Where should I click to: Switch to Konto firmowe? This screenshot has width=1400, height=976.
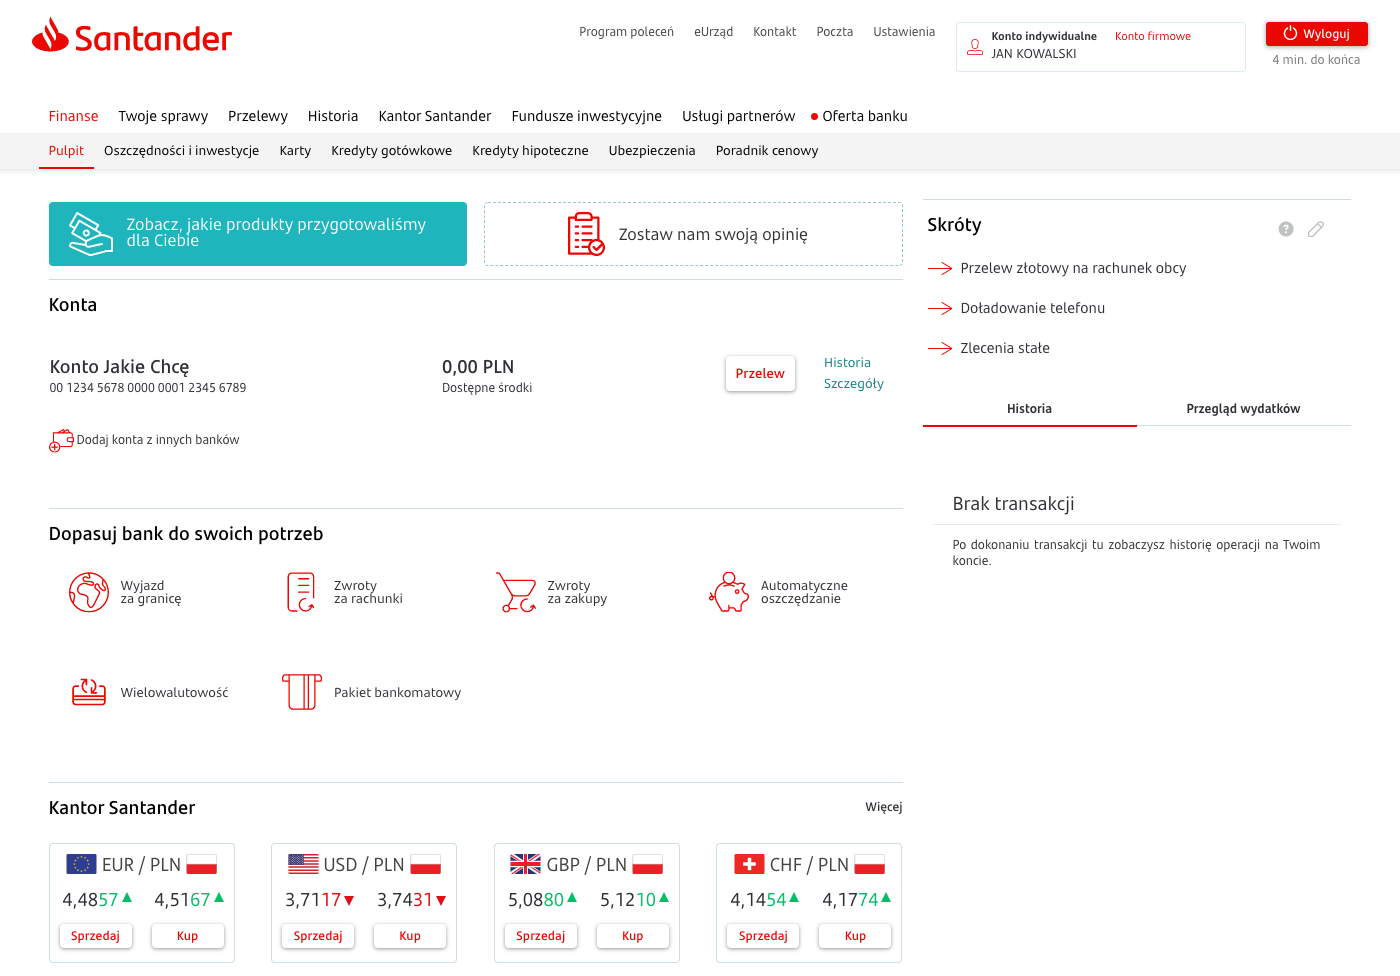coord(1152,36)
